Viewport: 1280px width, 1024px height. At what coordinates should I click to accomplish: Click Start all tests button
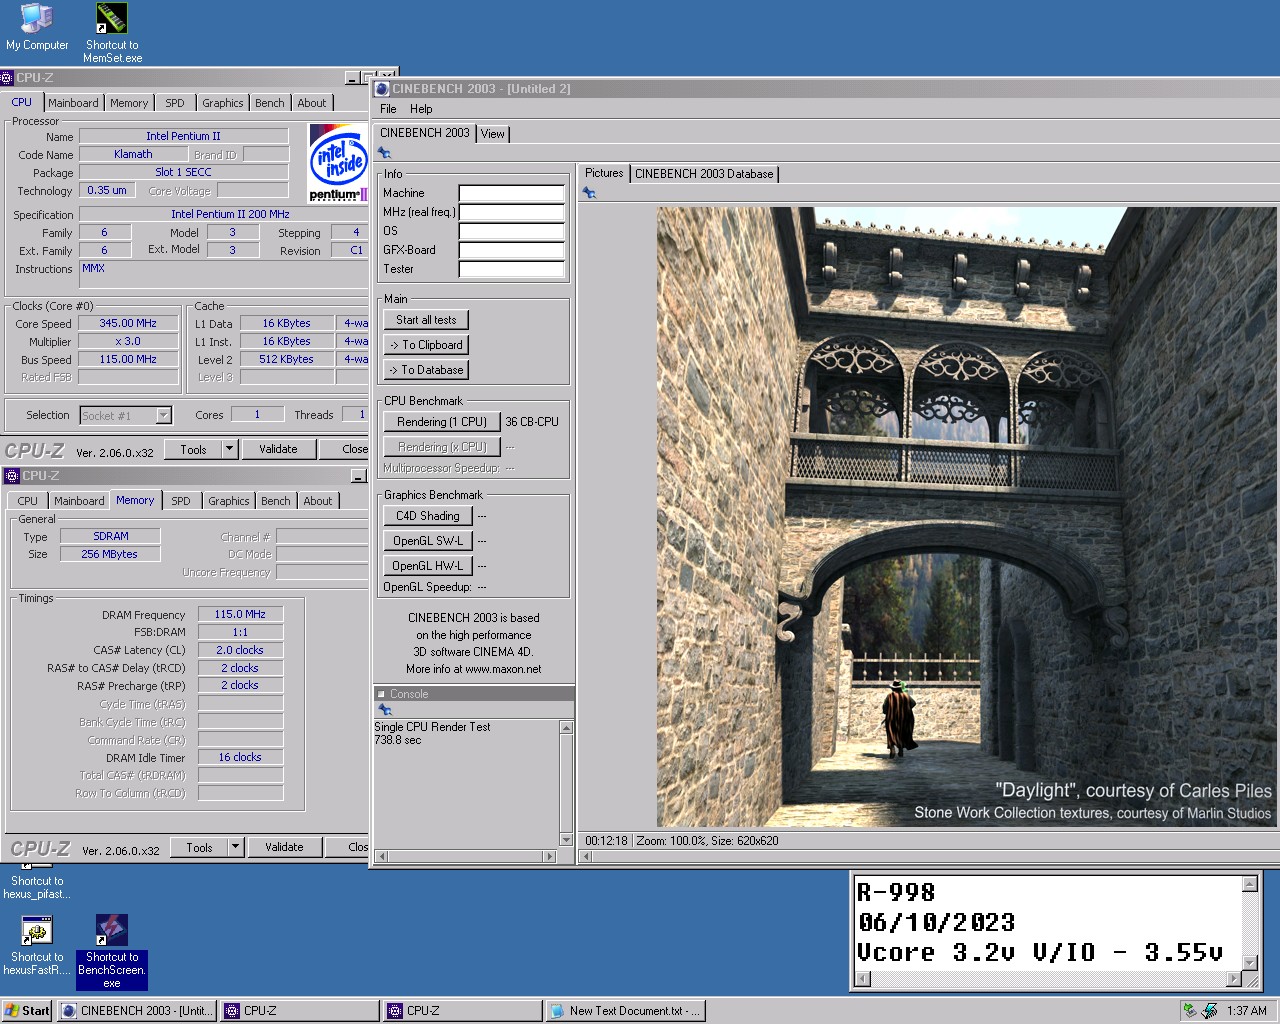click(426, 320)
